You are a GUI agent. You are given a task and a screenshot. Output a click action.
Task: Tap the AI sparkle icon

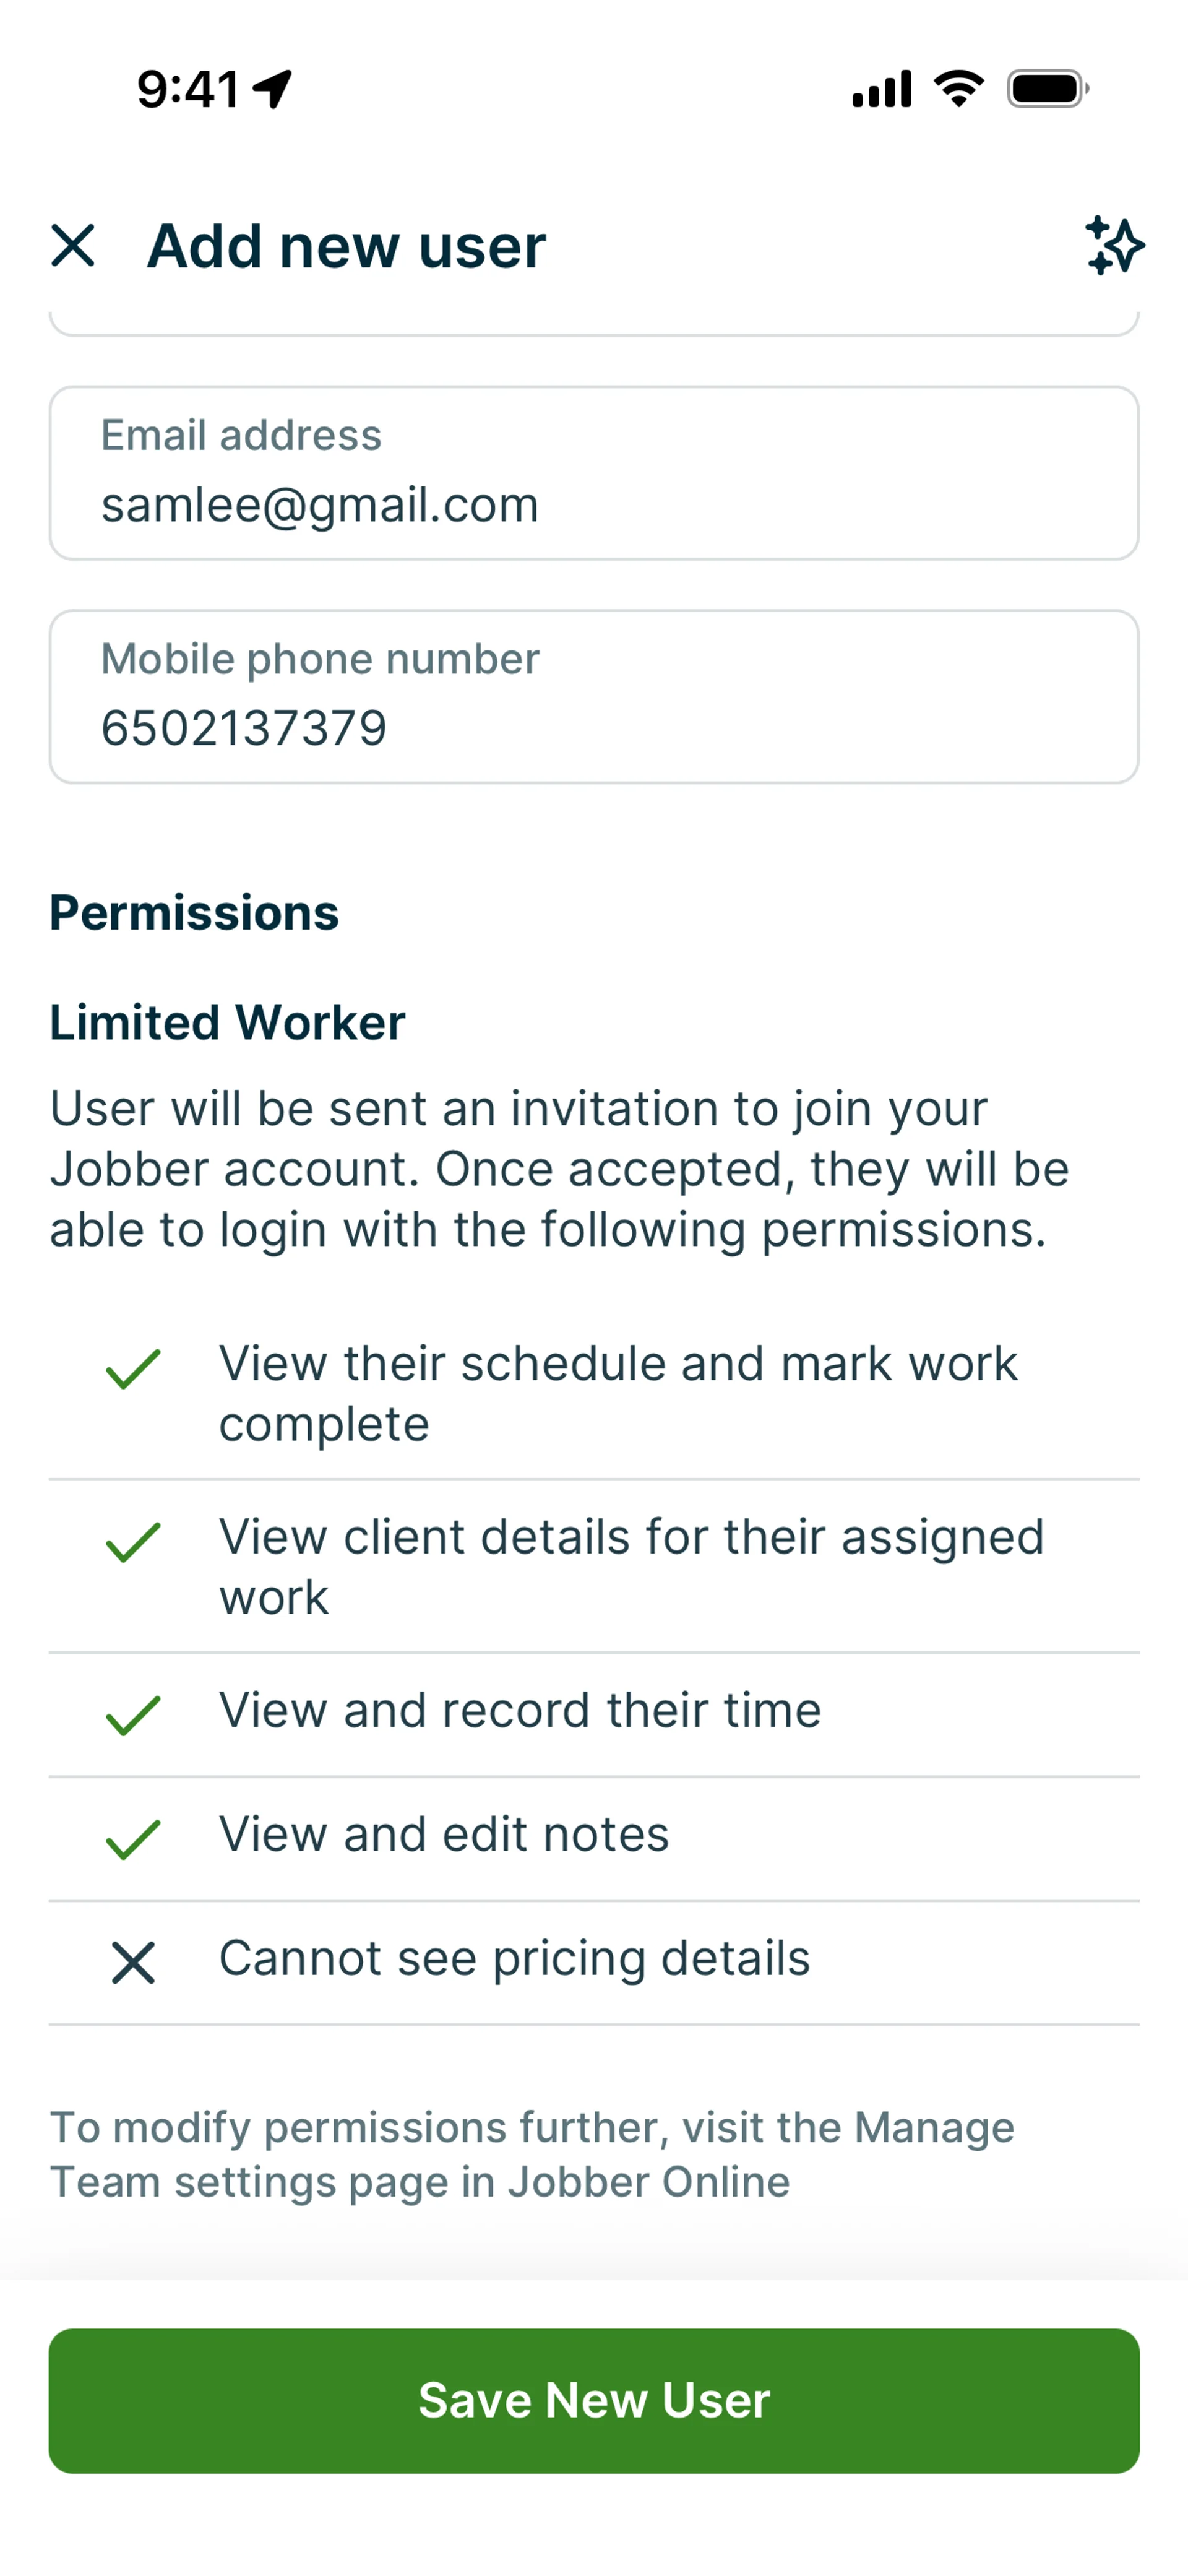click(x=1114, y=245)
